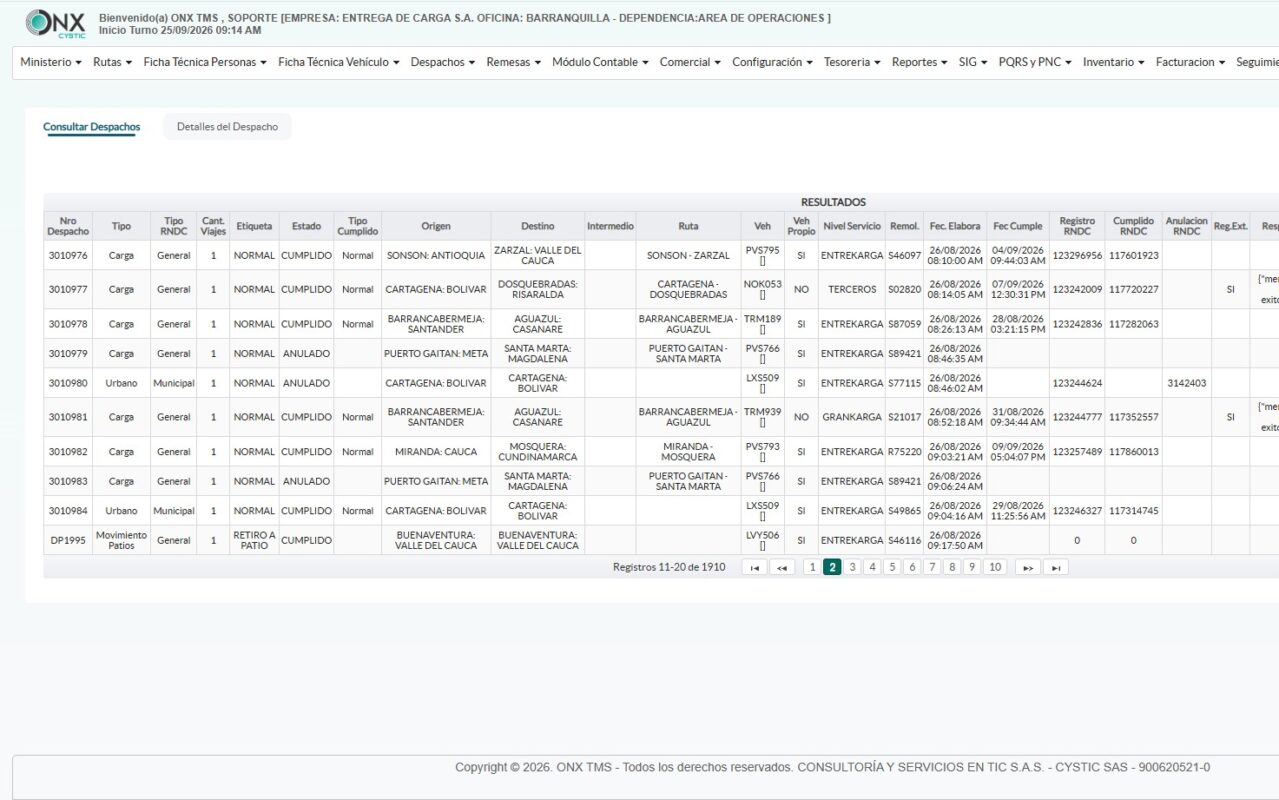Viewport: 1279px width, 800px height.
Task: Open the Inventario menu
Action: (1113, 62)
